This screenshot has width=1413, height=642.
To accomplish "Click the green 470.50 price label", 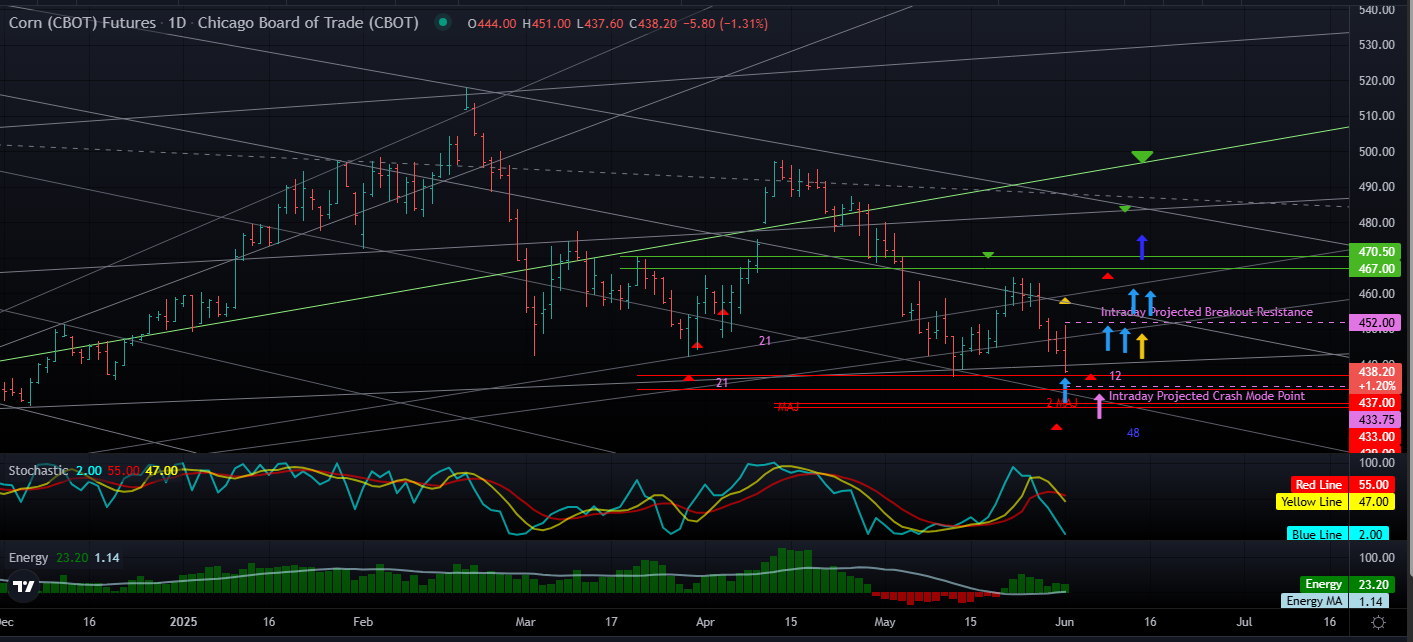I will point(1377,251).
